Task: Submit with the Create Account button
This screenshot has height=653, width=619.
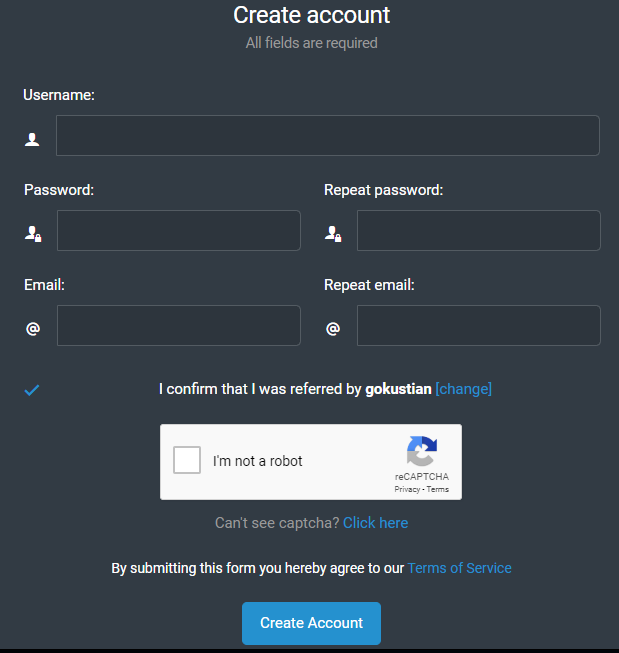Action: click(x=312, y=623)
